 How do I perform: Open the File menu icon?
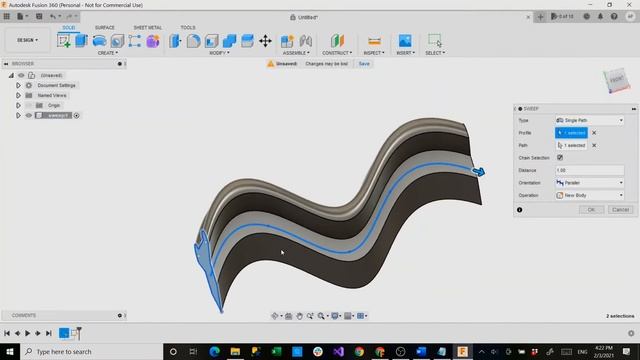(22, 17)
